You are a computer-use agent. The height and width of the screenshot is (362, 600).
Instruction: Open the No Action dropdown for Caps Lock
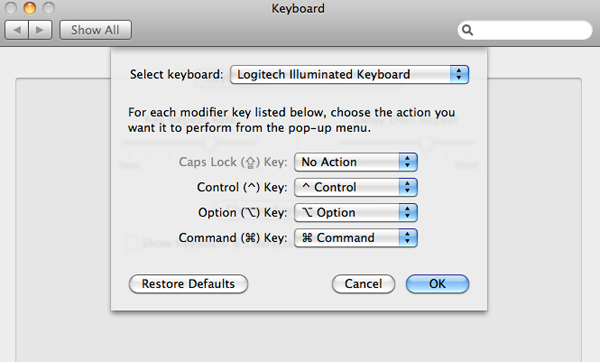[355, 162]
